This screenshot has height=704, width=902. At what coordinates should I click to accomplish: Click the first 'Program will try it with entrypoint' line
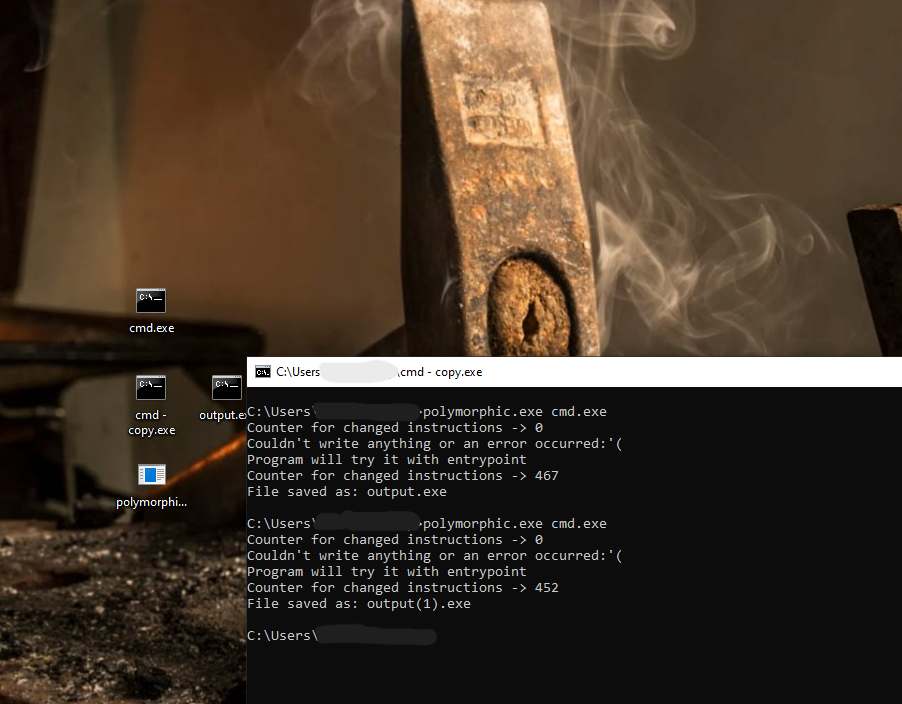387,460
